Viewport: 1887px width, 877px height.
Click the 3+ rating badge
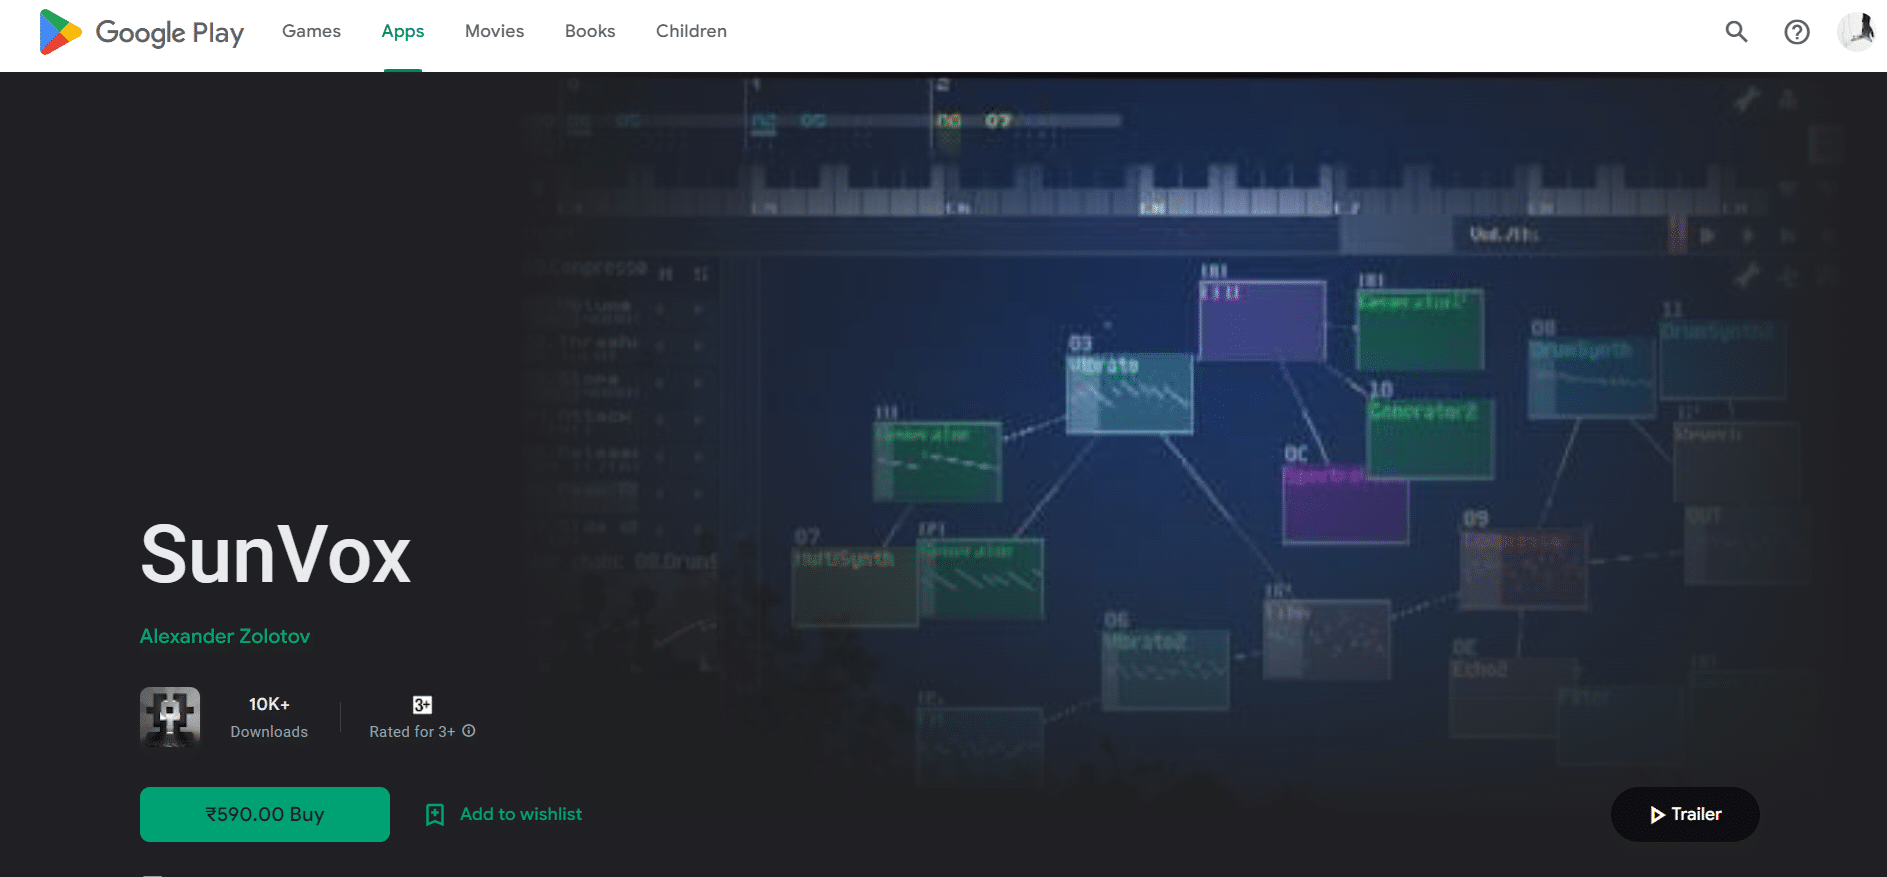(422, 704)
